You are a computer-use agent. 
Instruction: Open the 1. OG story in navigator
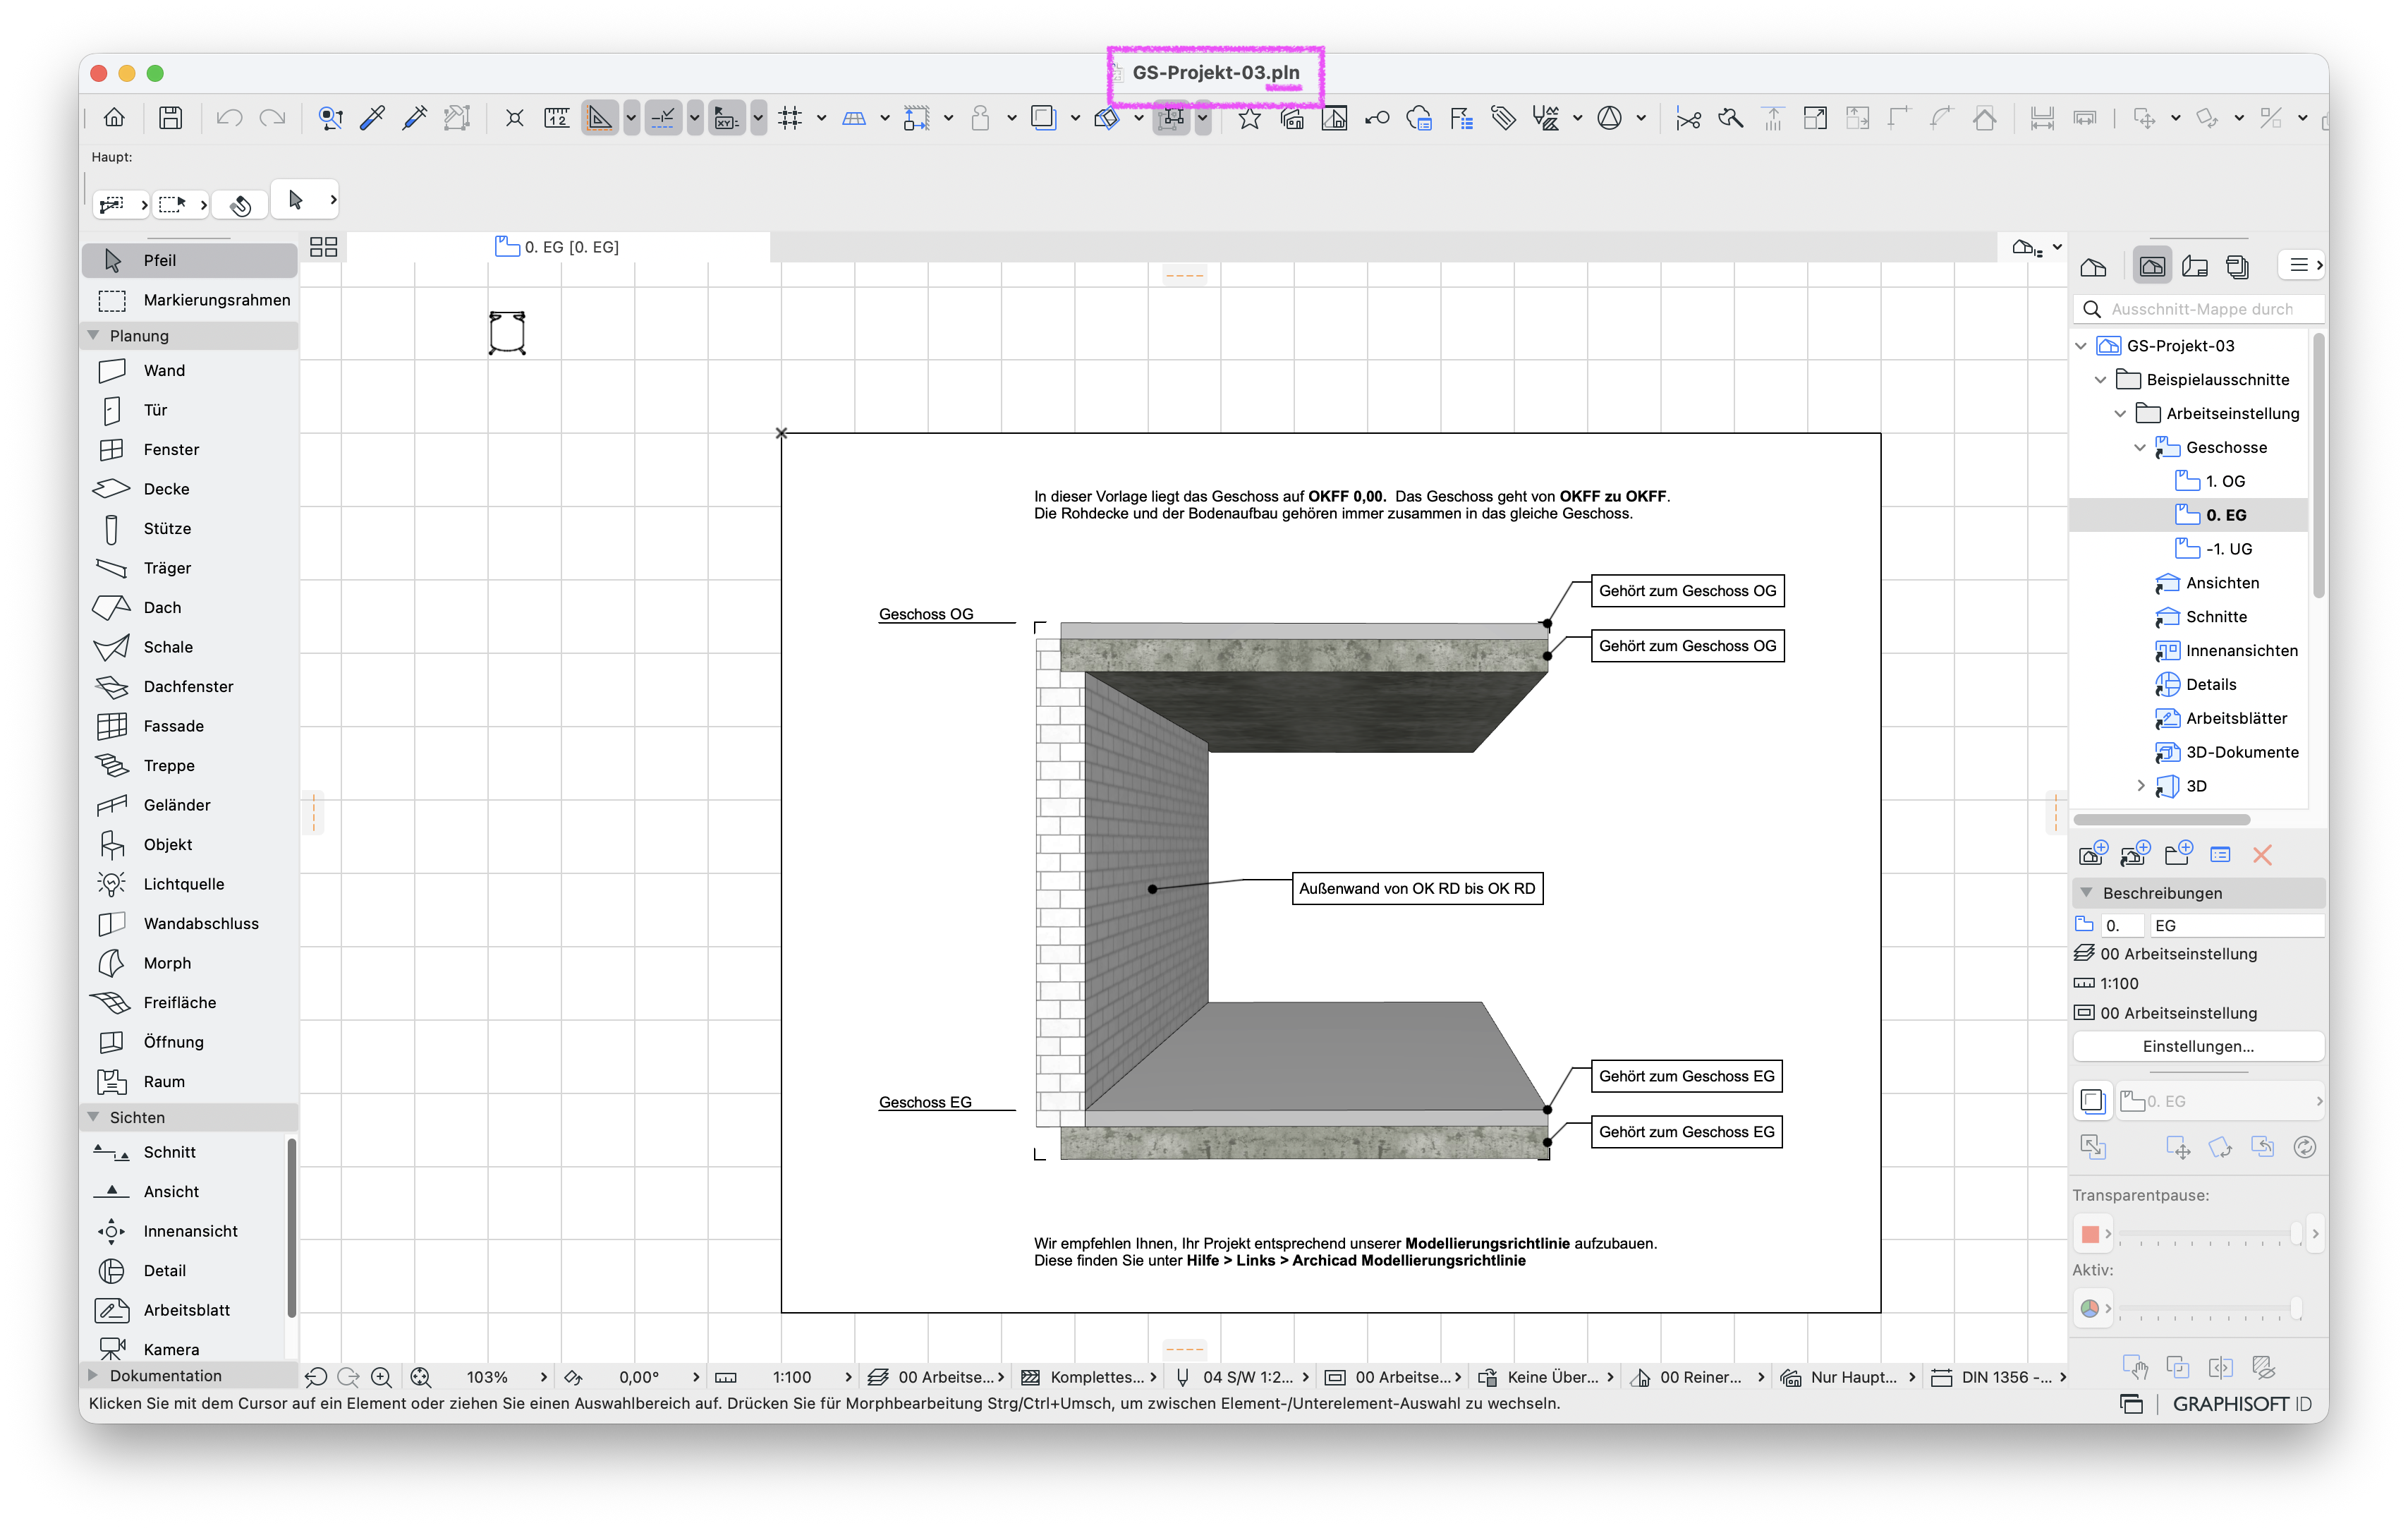coord(2225,481)
